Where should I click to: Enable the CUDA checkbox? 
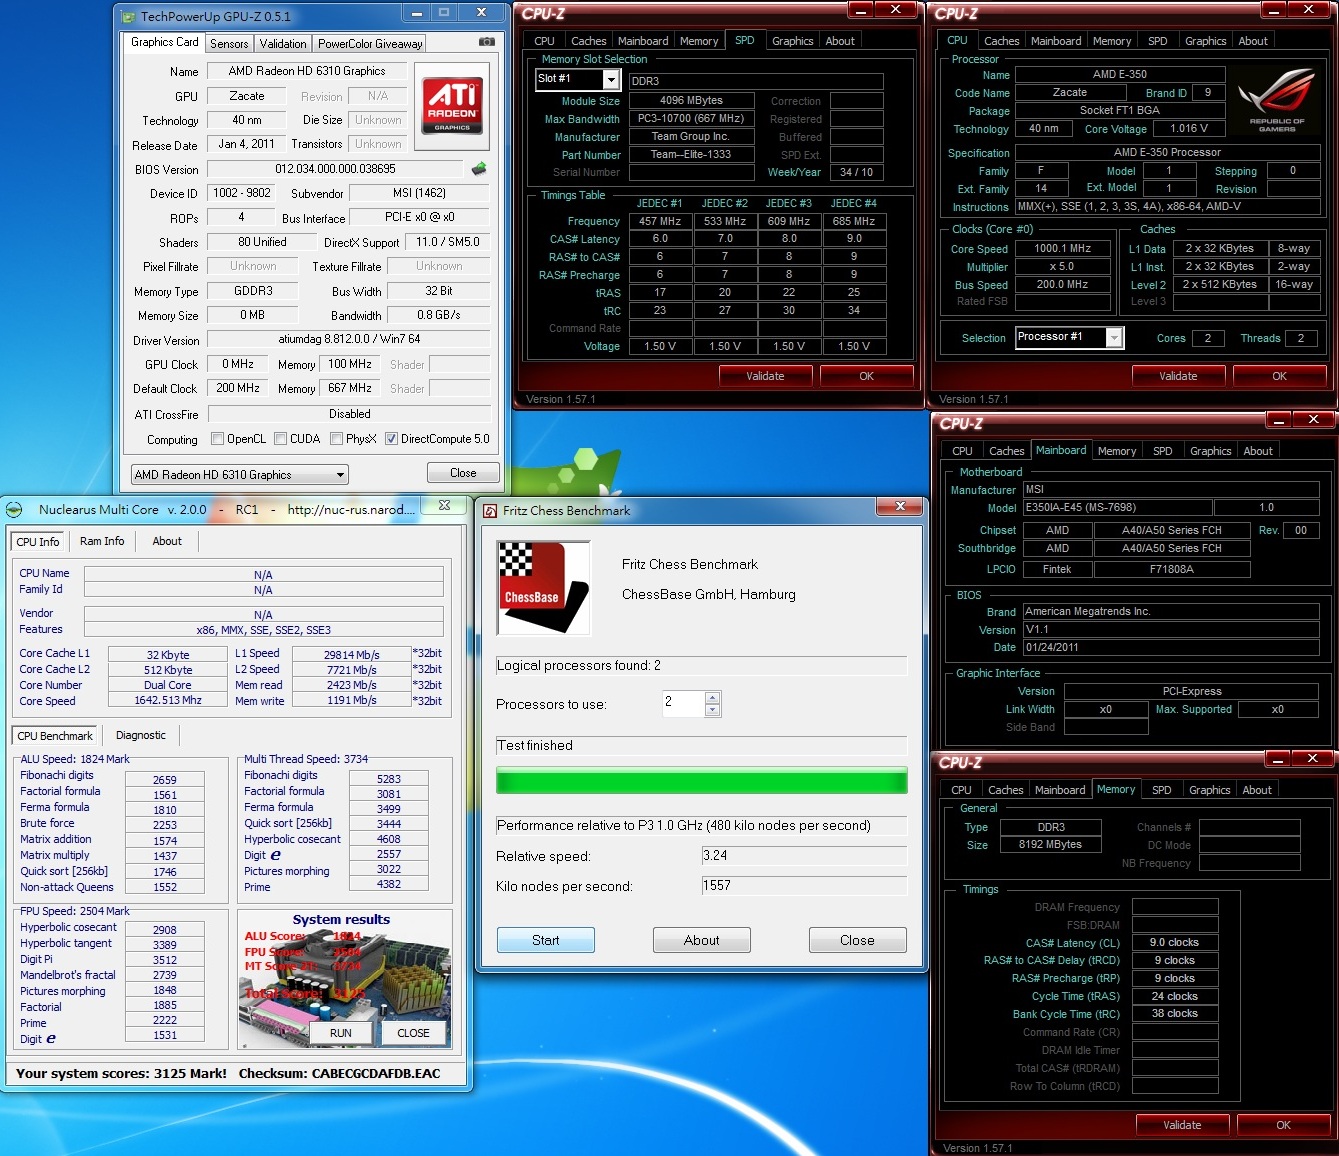tap(281, 439)
